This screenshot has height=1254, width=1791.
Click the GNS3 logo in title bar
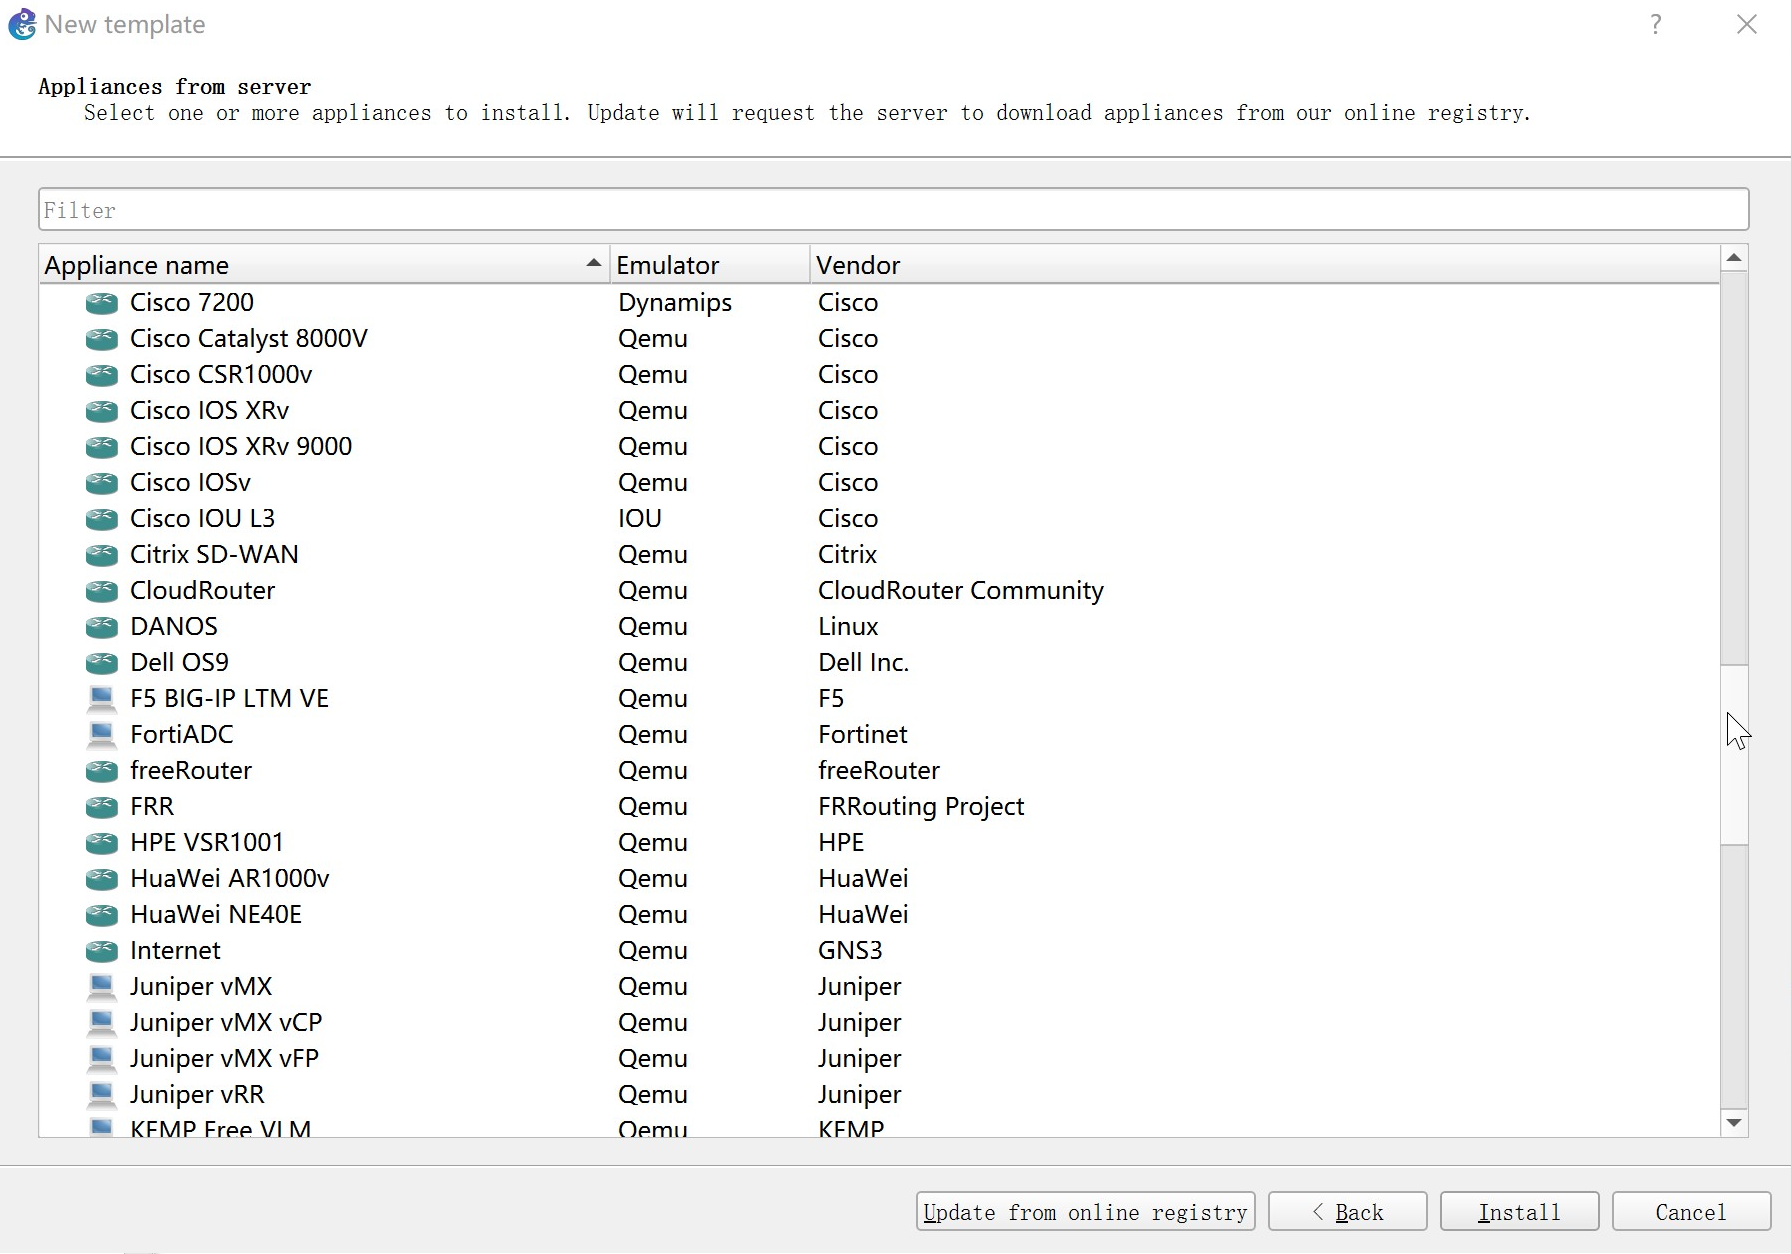22,24
